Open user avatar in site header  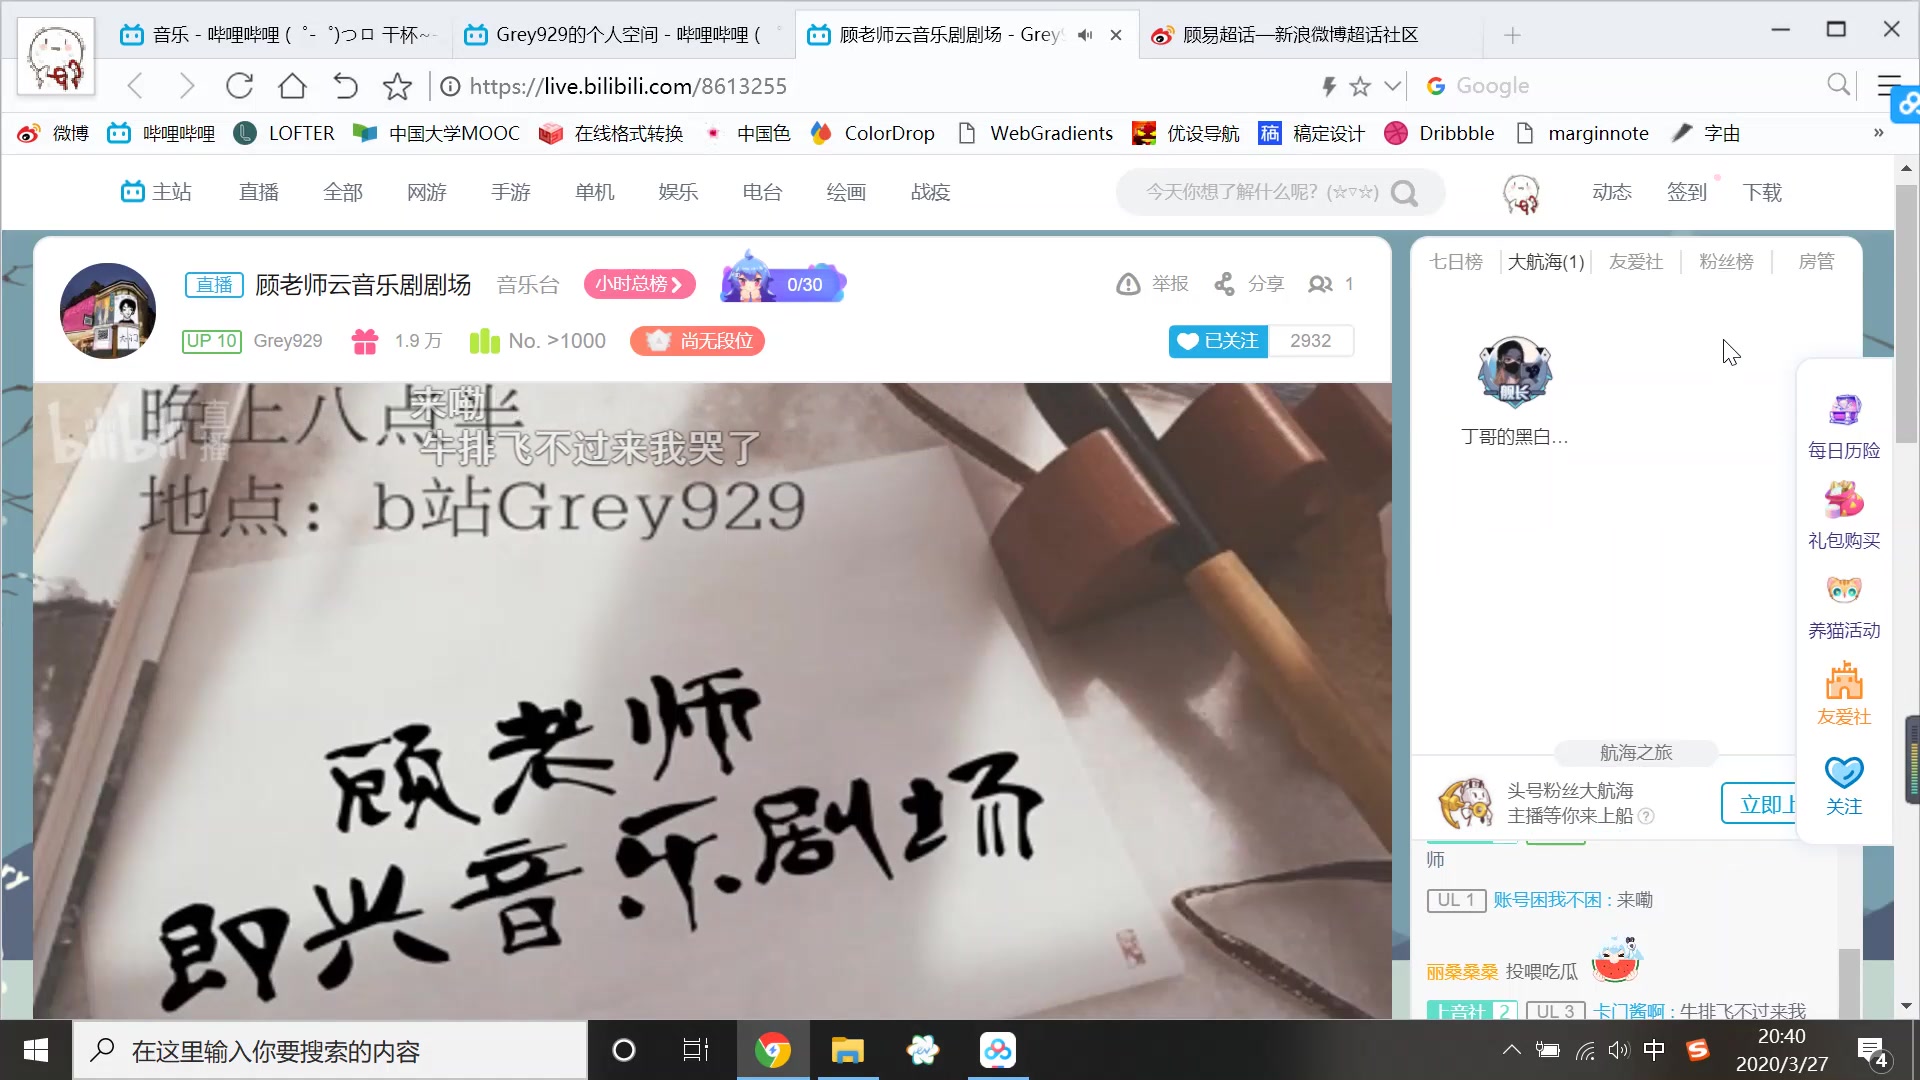[x=1521, y=193]
